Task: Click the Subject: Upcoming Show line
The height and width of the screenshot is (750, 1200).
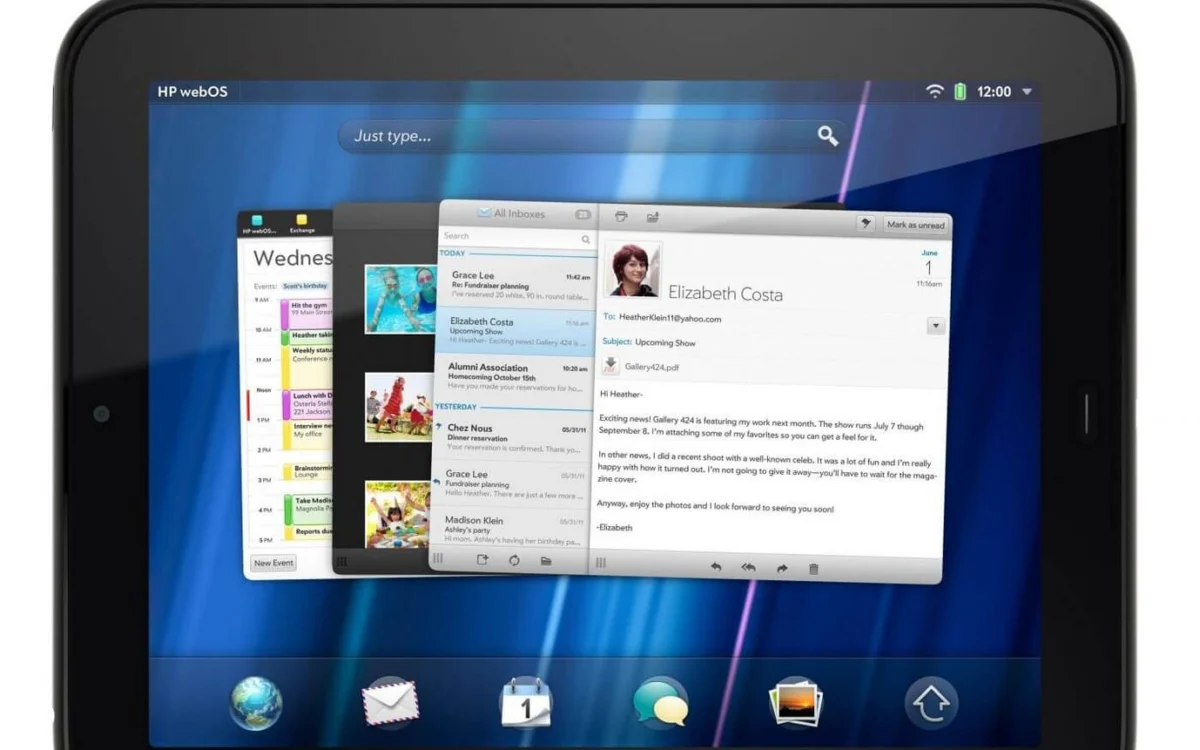Action: pyautogui.click(x=649, y=342)
